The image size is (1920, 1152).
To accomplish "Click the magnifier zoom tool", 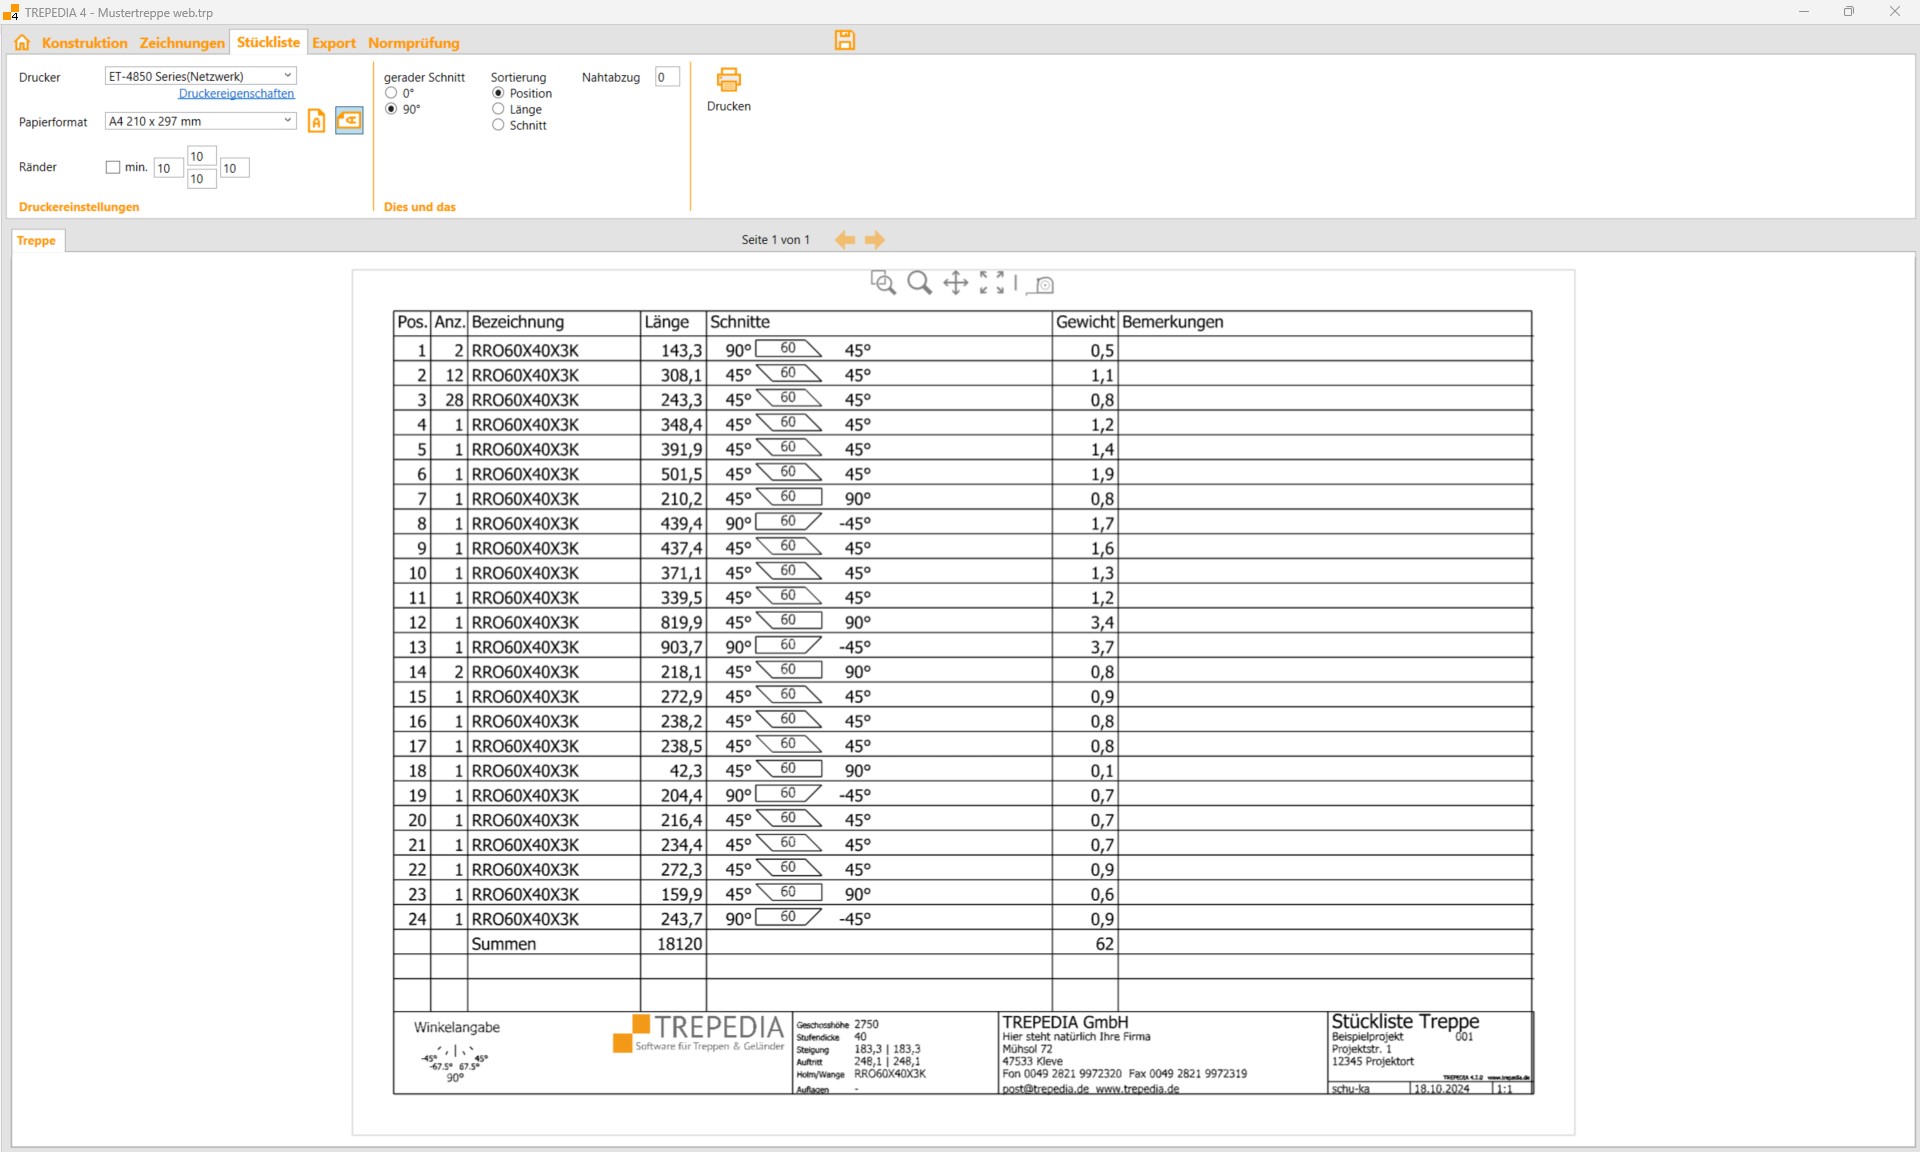I will click(919, 283).
